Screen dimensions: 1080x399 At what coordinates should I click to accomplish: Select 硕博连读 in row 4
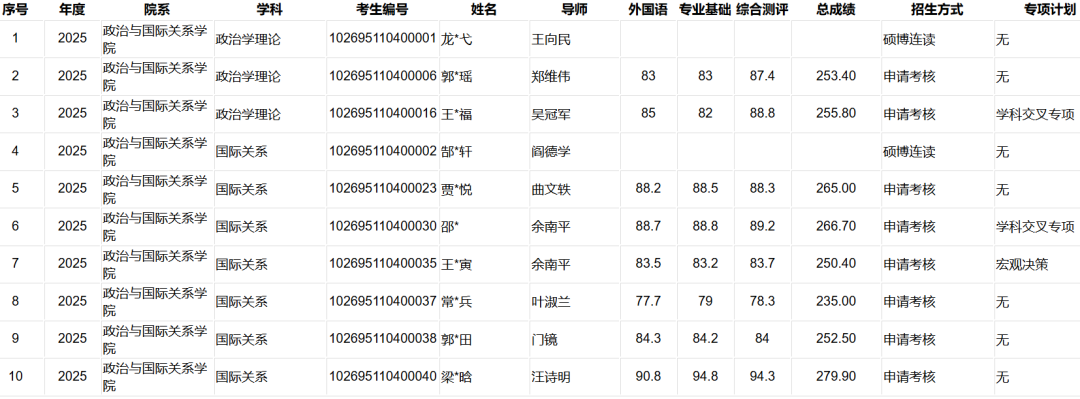coord(909,152)
